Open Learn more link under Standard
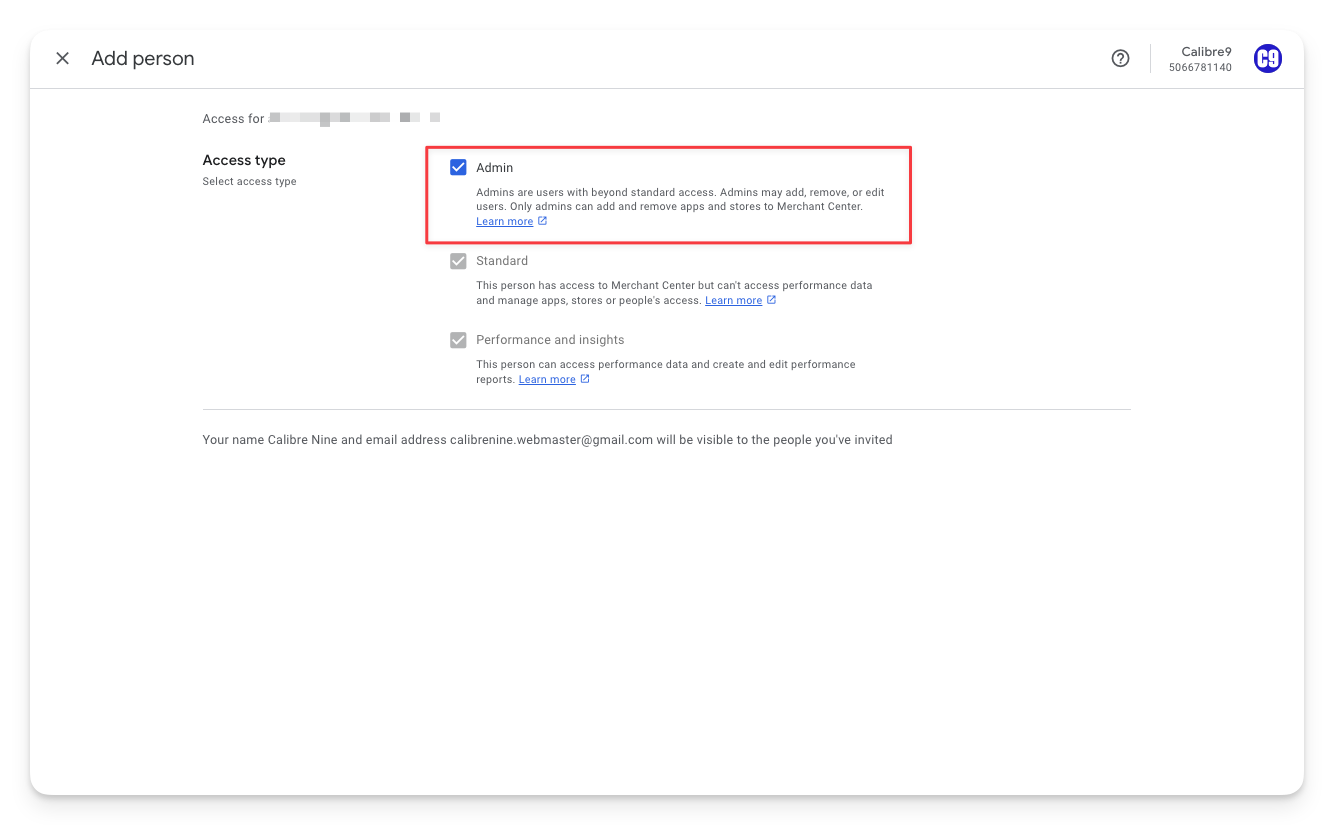 [x=733, y=301]
